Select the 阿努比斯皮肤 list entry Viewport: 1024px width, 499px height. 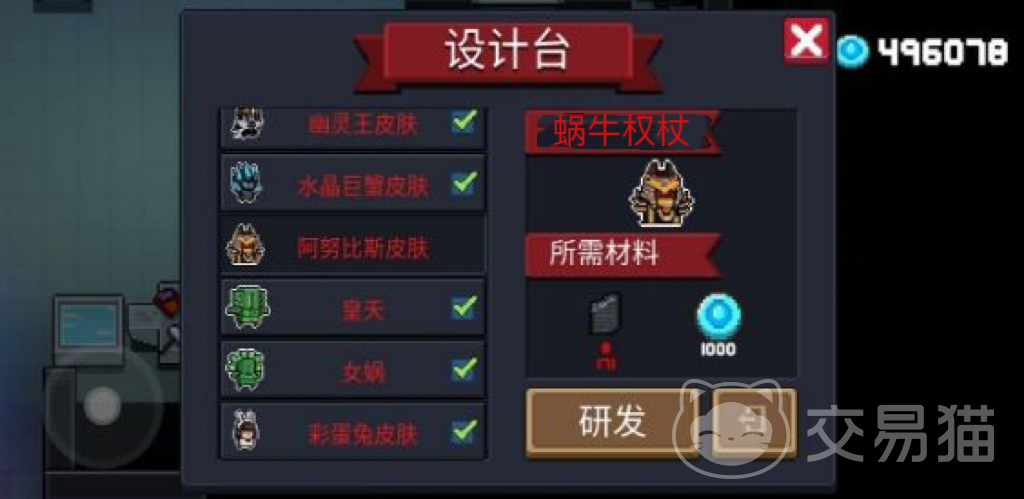[353, 245]
